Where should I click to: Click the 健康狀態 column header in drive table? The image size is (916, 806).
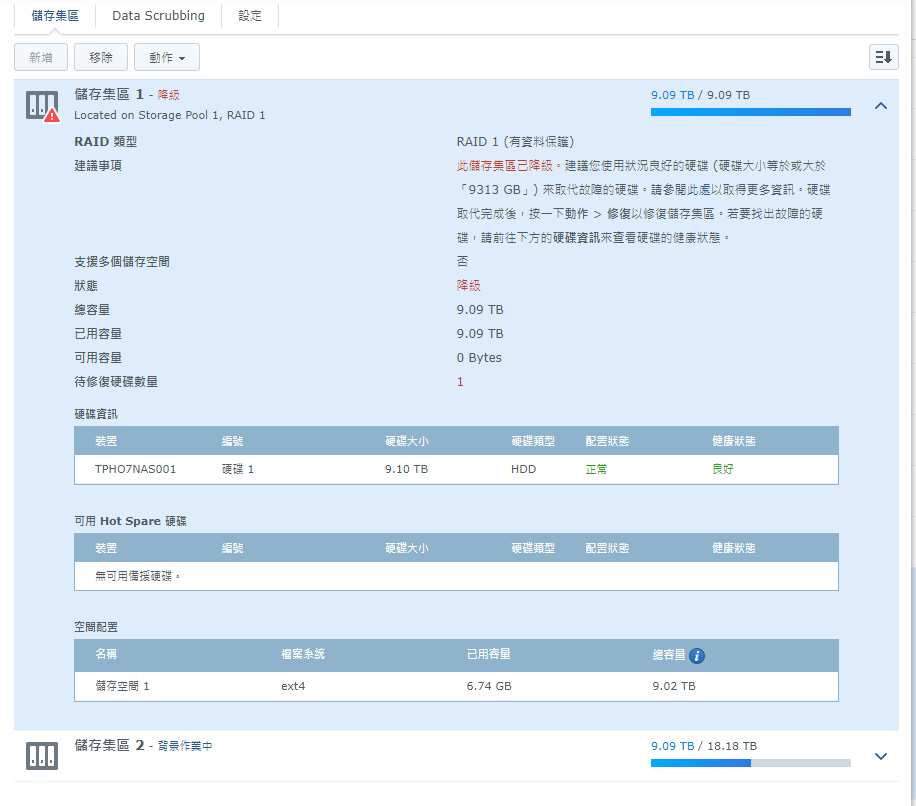pos(733,441)
